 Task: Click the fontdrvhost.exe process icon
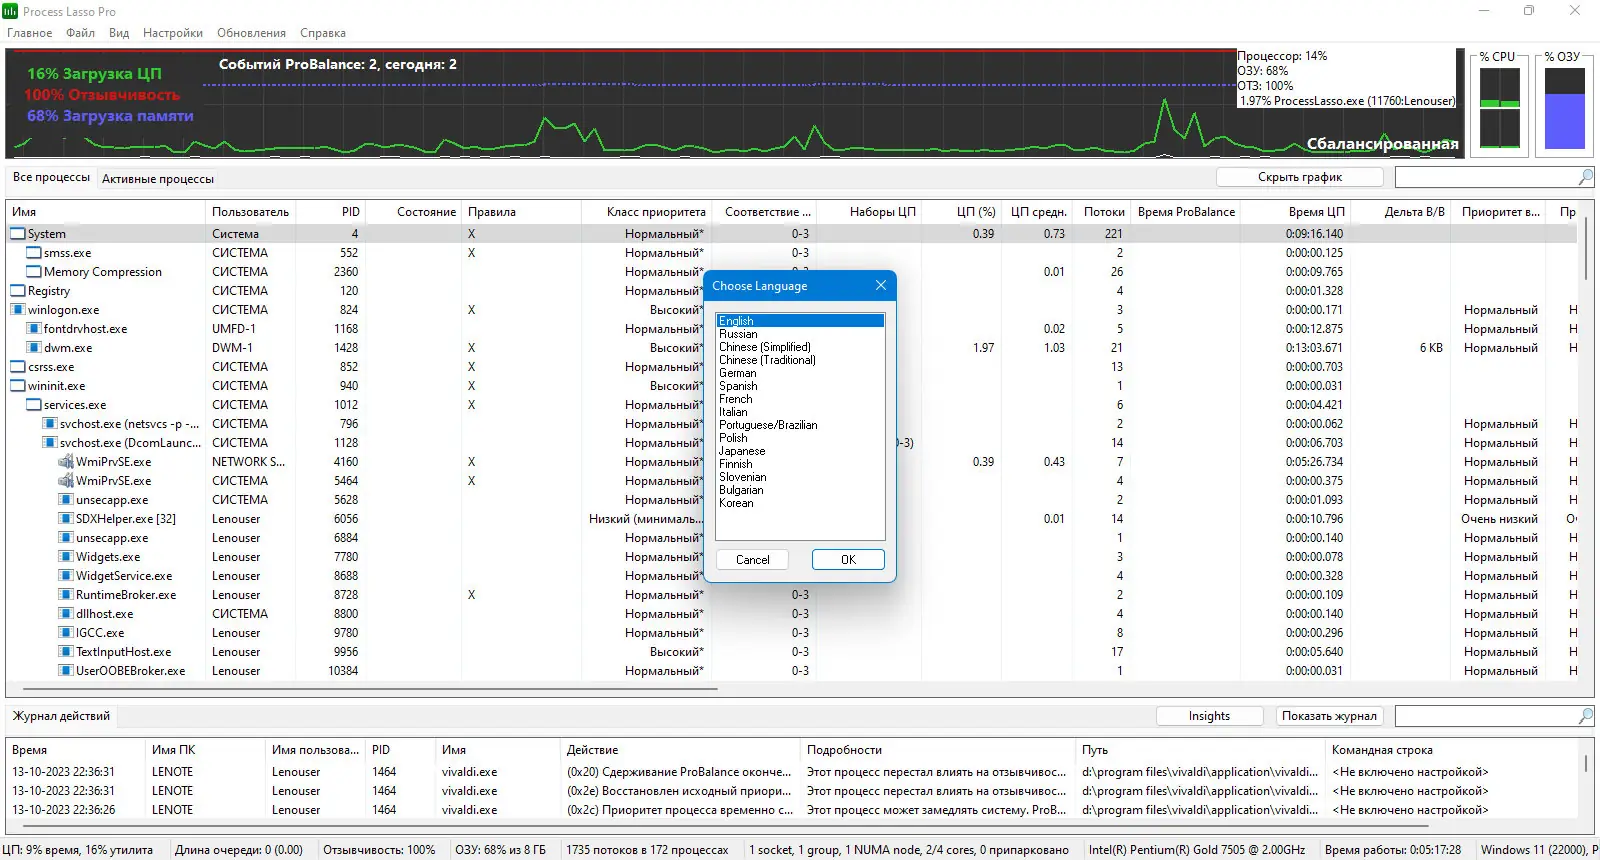click(34, 329)
